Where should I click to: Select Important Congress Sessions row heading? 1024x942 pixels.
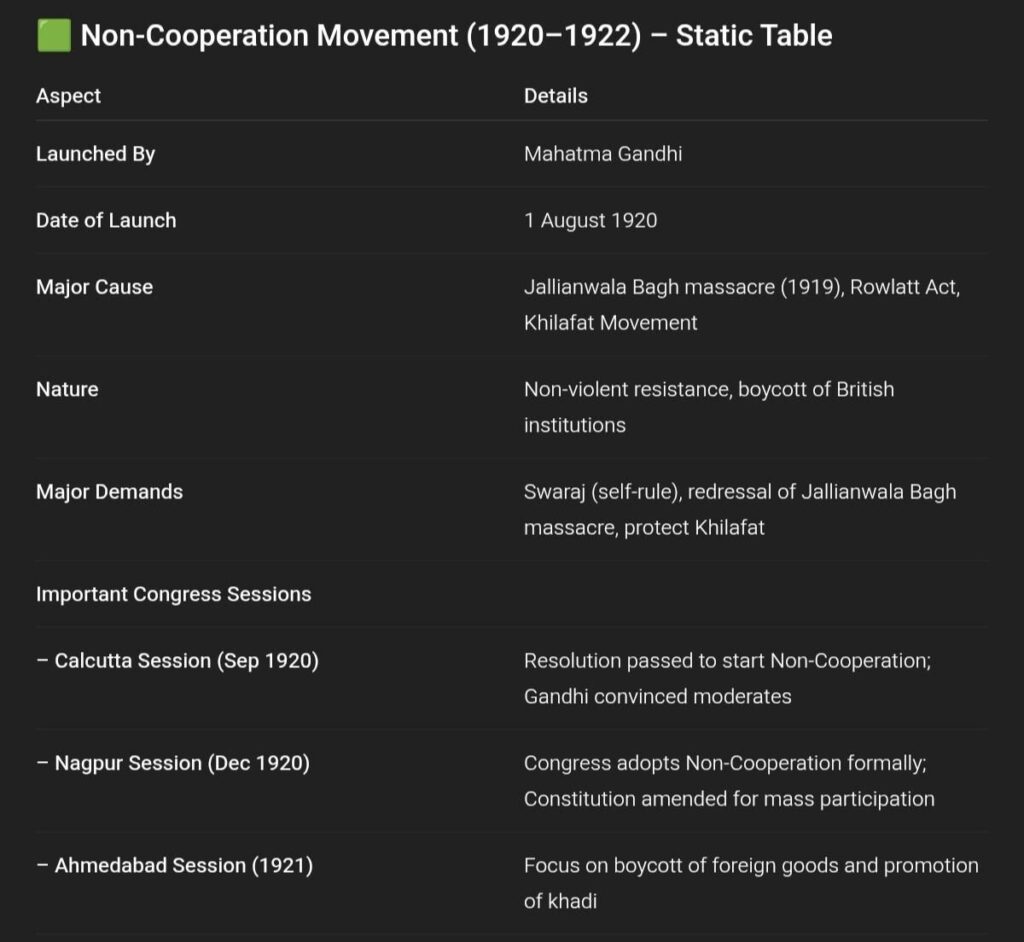pyautogui.click(x=174, y=594)
